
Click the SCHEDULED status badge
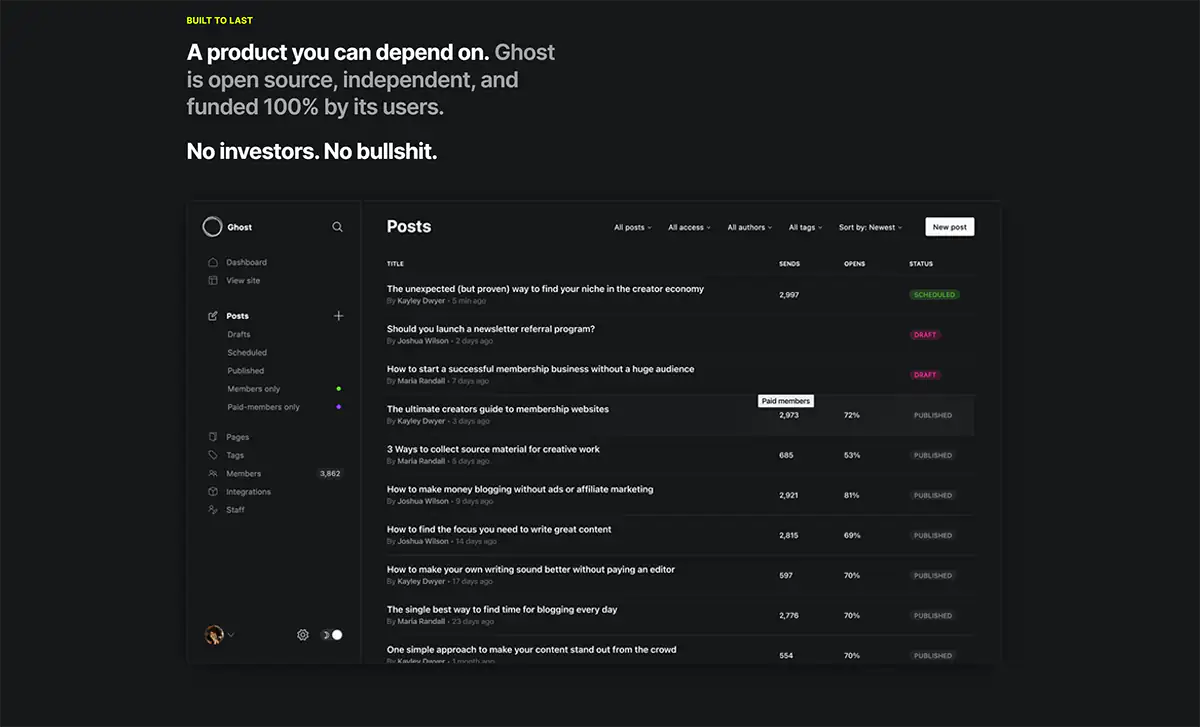tap(934, 295)
